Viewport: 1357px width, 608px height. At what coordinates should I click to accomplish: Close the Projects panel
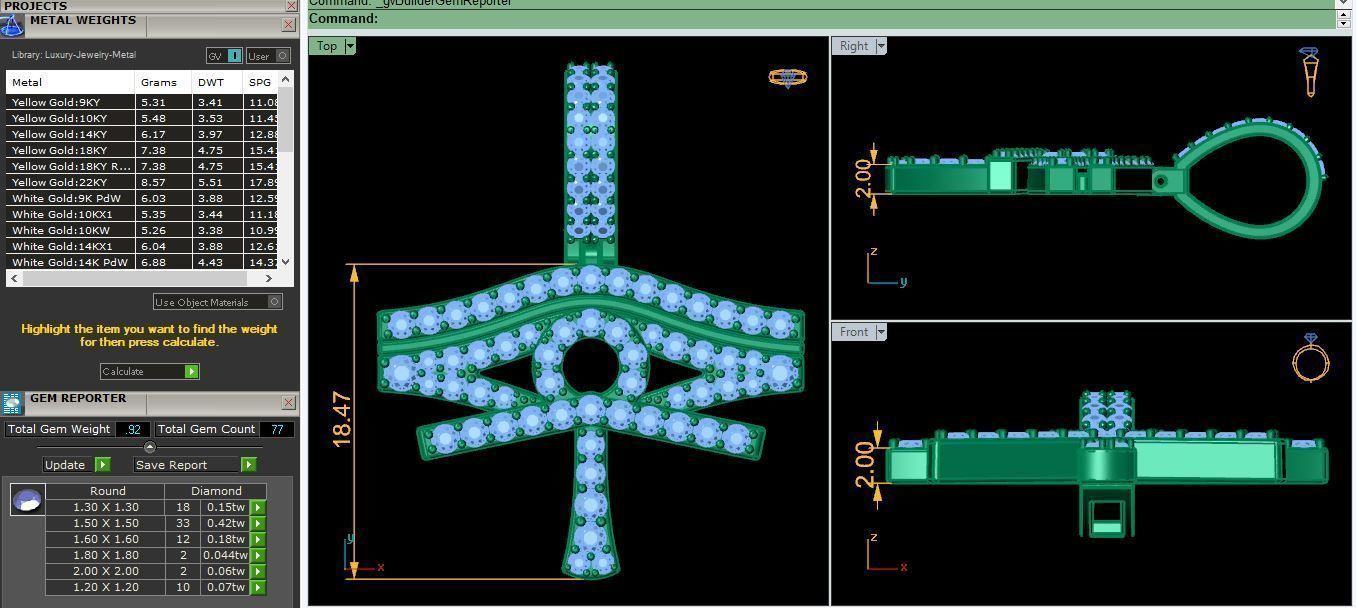[289, 5]
